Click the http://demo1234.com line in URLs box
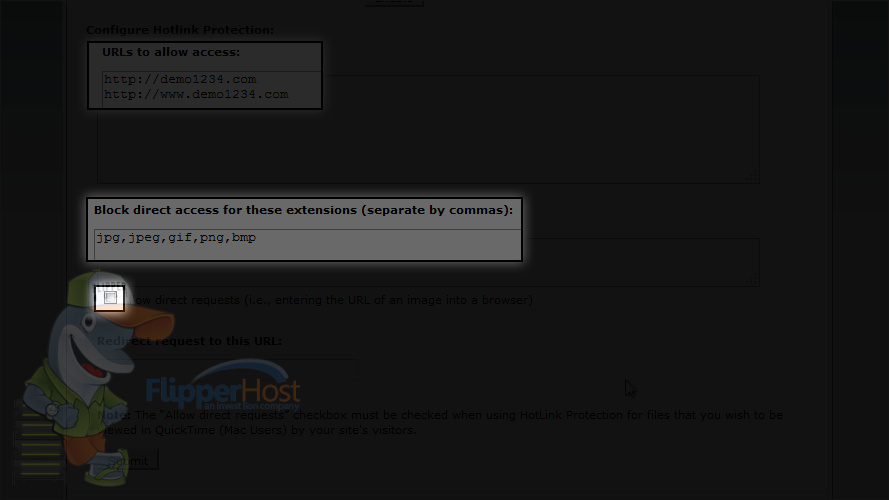 (x=180, y=79)
